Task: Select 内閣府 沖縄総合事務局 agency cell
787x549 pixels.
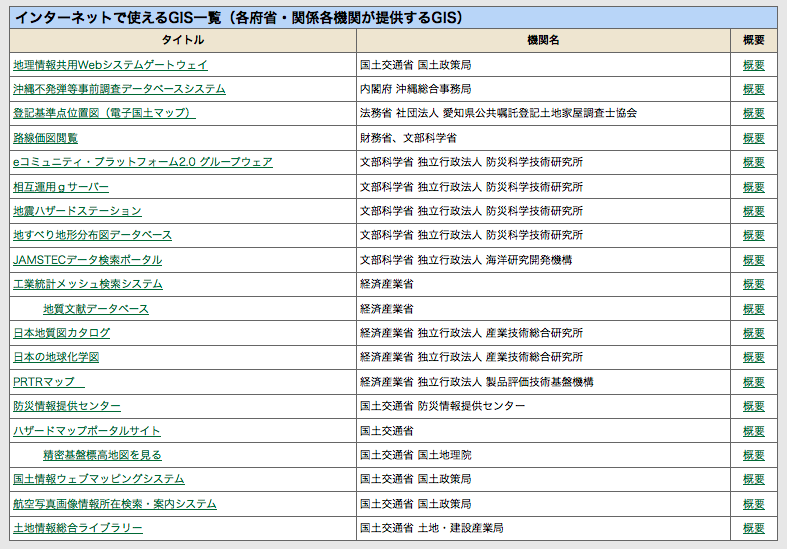Action: click(544, 89)
